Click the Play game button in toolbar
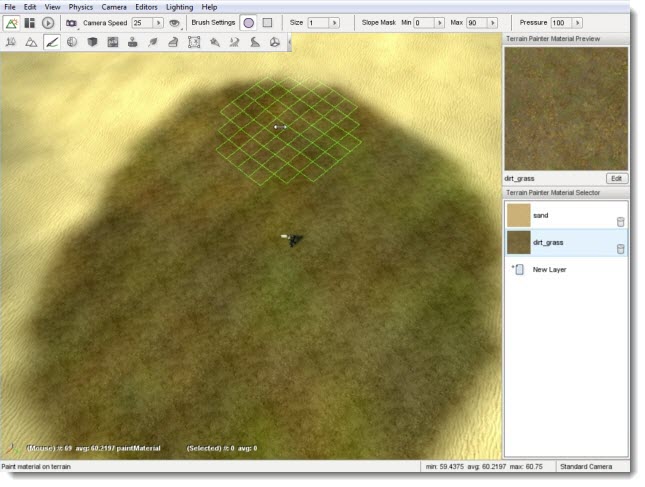 [x=48, y=22]
